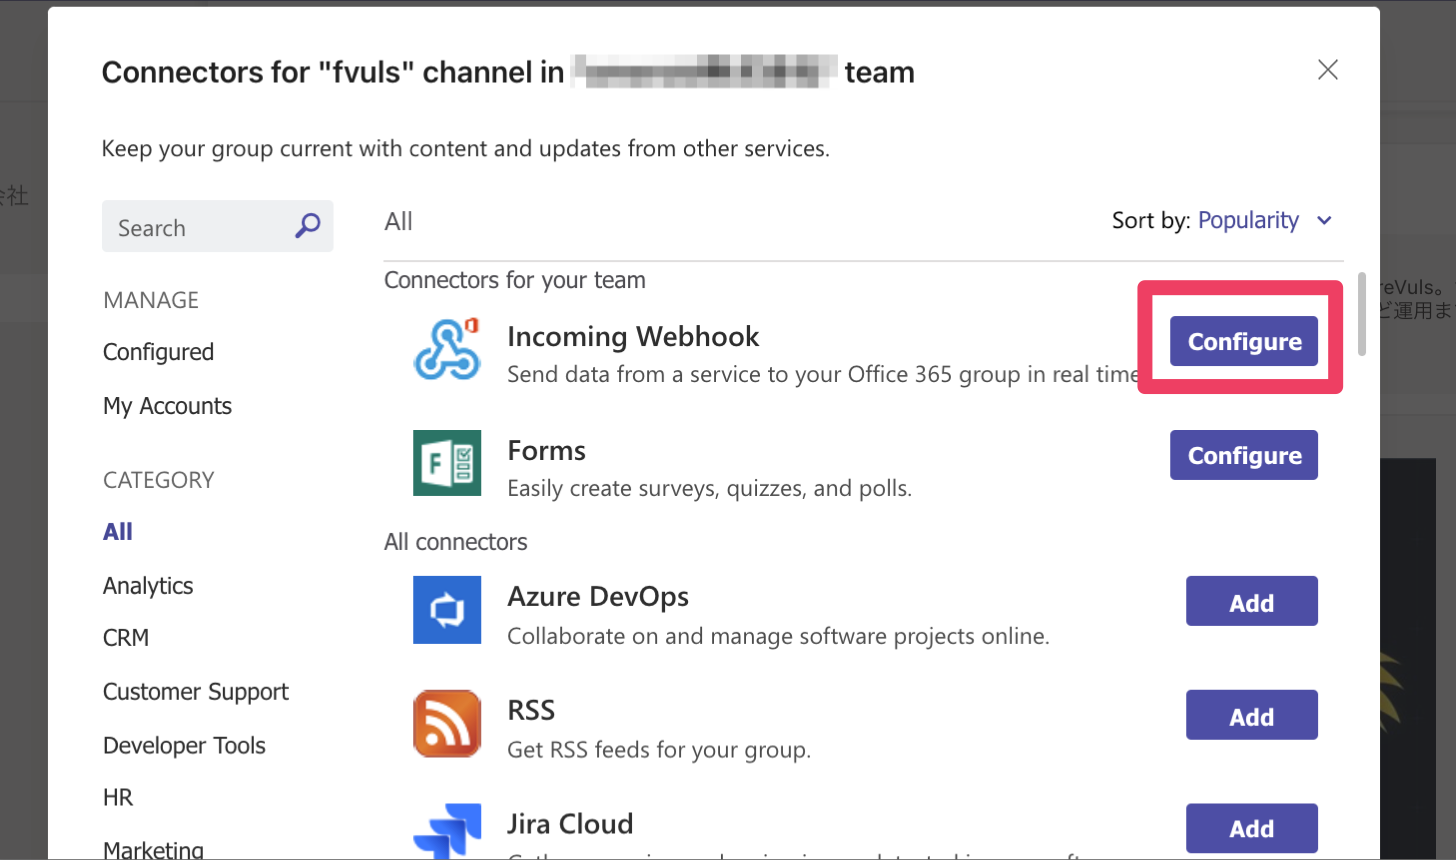Screen dimensions: 1456x860
Task: Click the Jira Cloud connector icon
Action: pos(447,832)
